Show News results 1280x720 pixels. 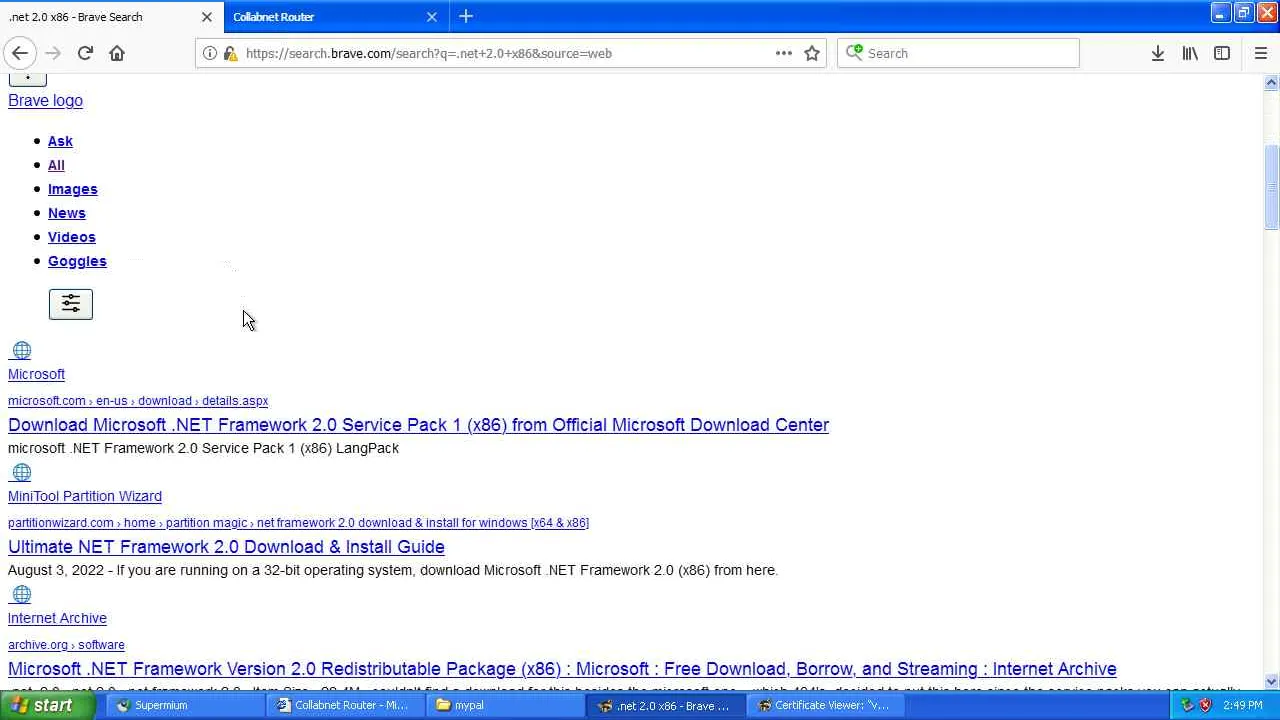(67, 213)
